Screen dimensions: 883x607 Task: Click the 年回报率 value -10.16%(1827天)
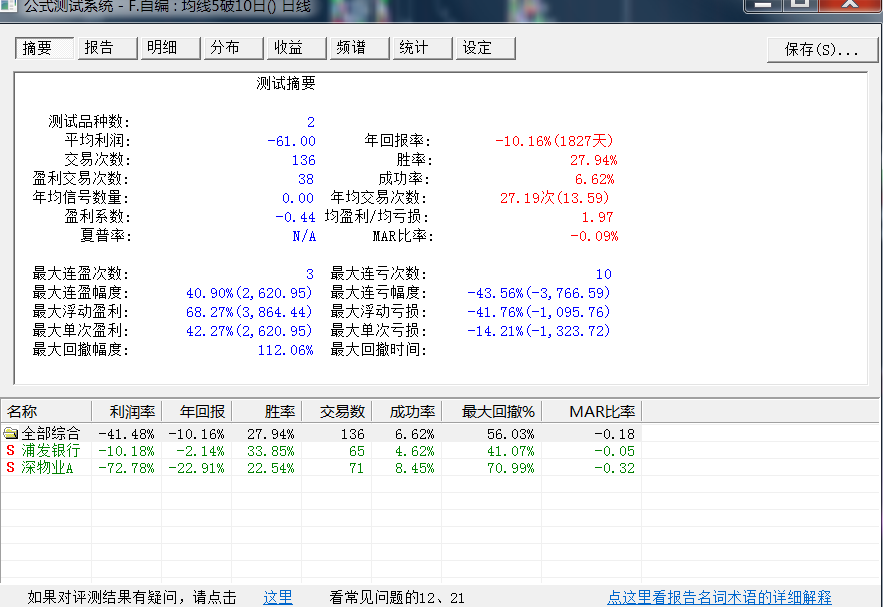click(x=554, y=141)
